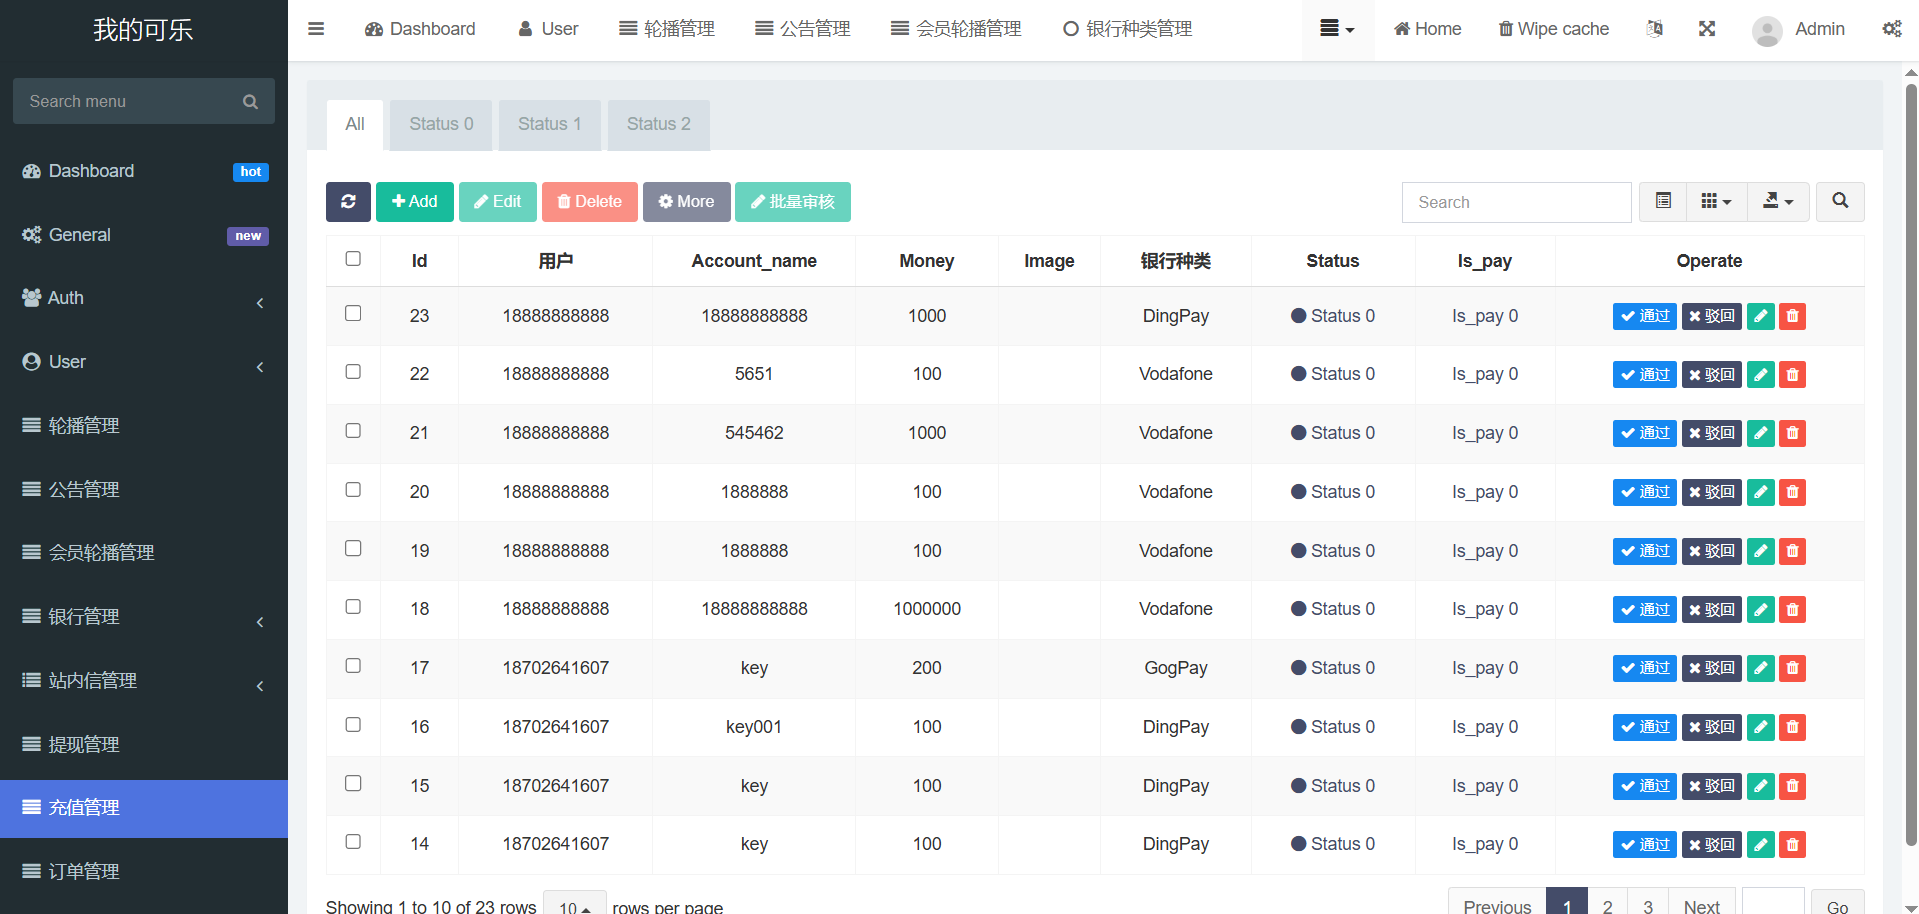Screen dimensions: 1919x914
Task: Toggle the table card view icon
Action: click(1663, 202)
